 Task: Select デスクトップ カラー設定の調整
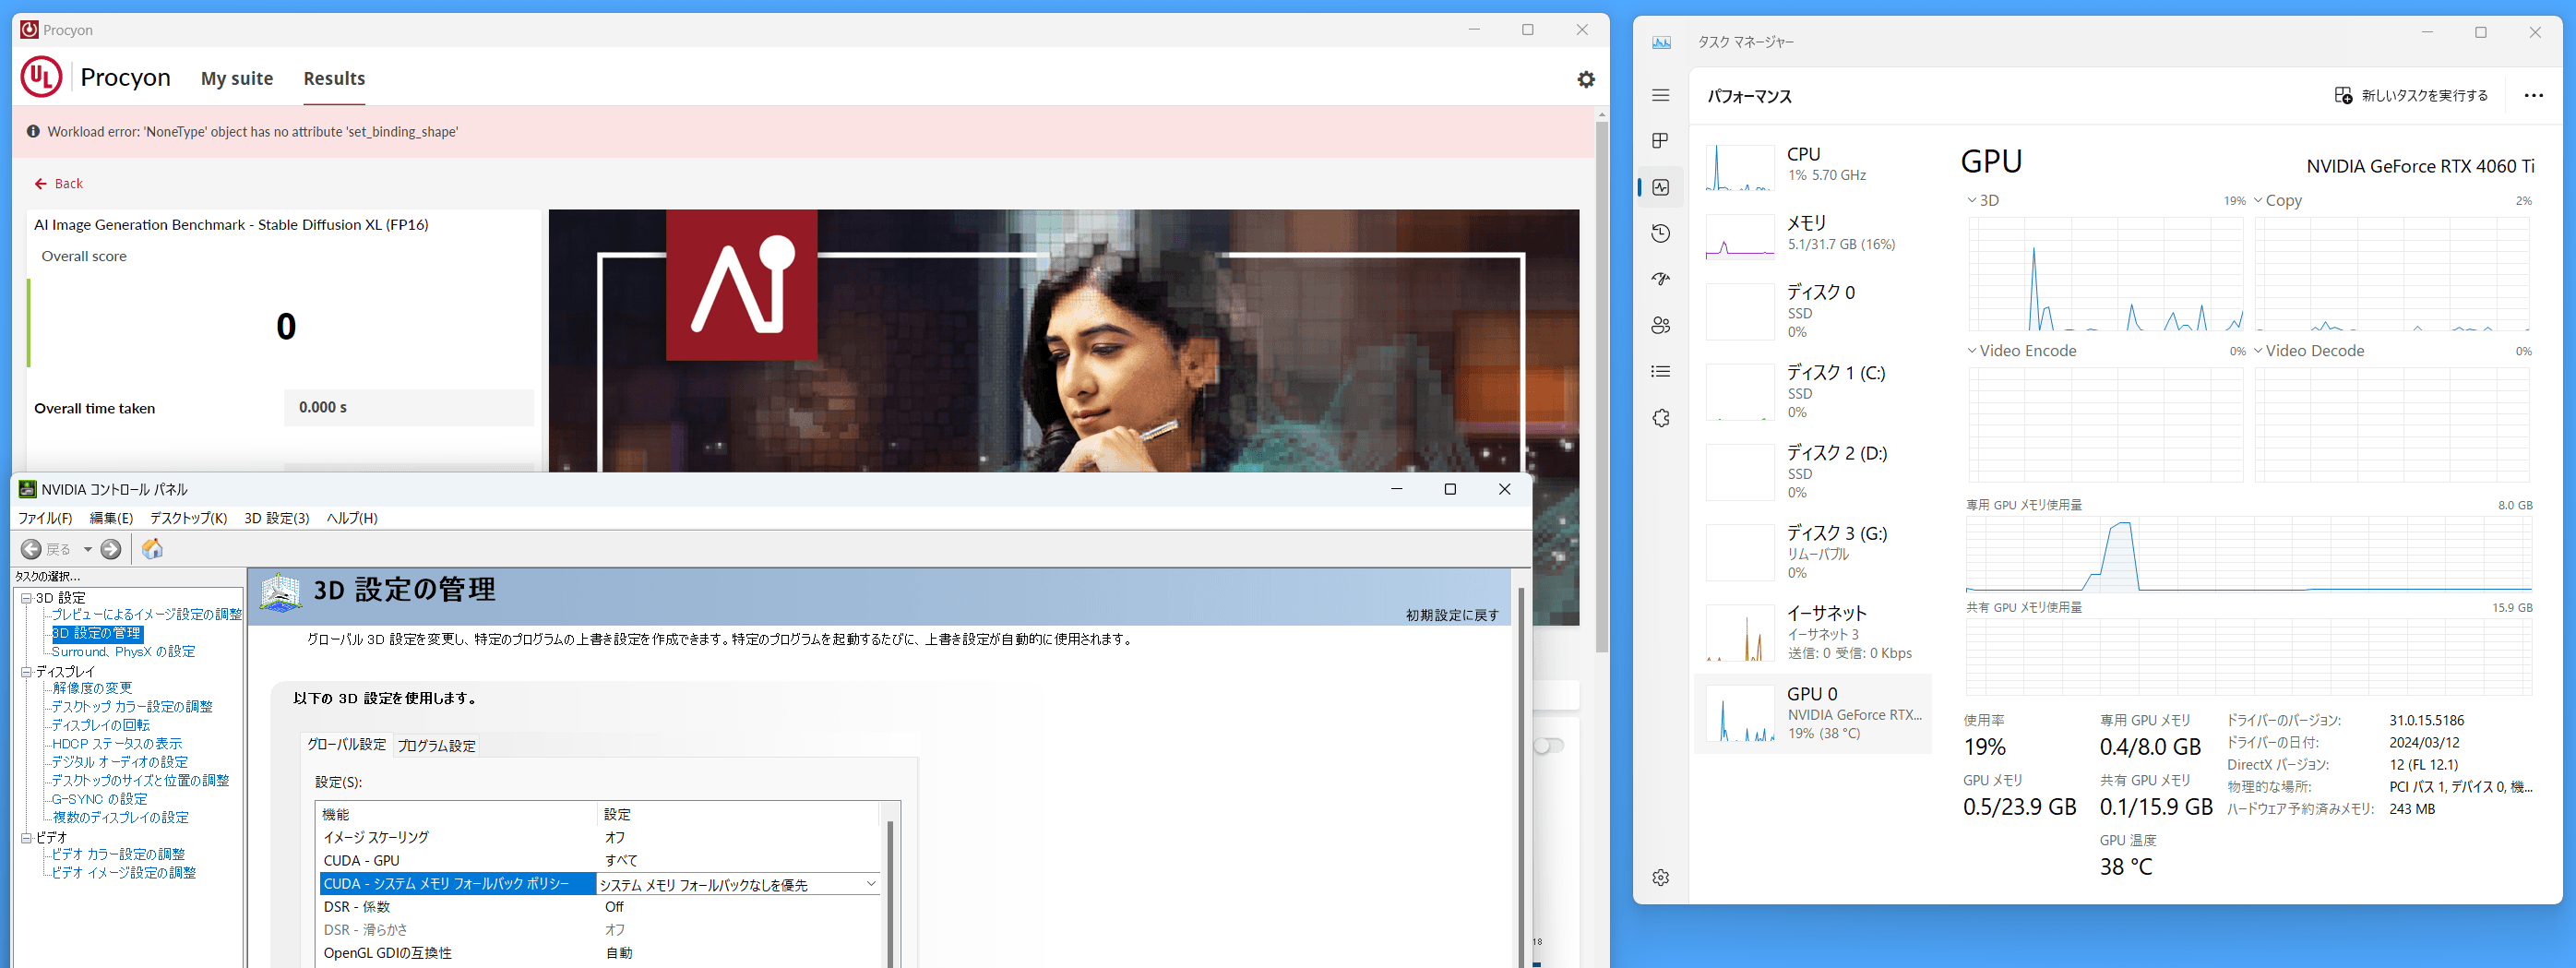coord(132,707)
